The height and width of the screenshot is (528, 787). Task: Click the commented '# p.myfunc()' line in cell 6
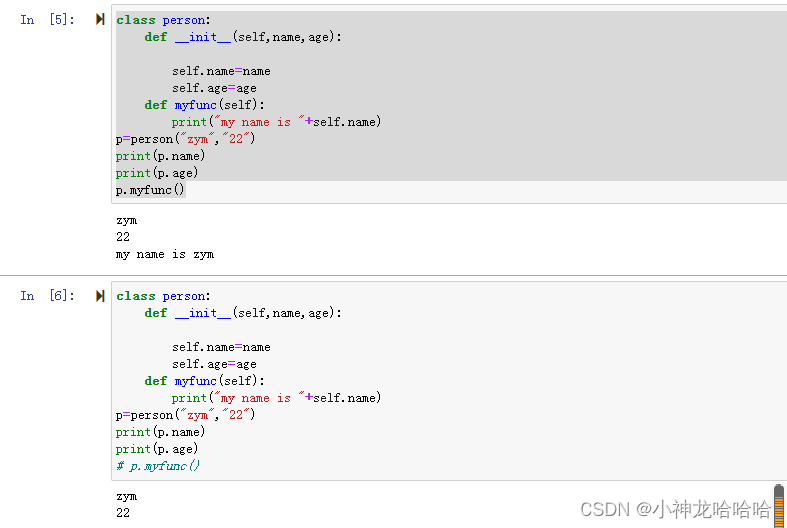click(158, 466)
